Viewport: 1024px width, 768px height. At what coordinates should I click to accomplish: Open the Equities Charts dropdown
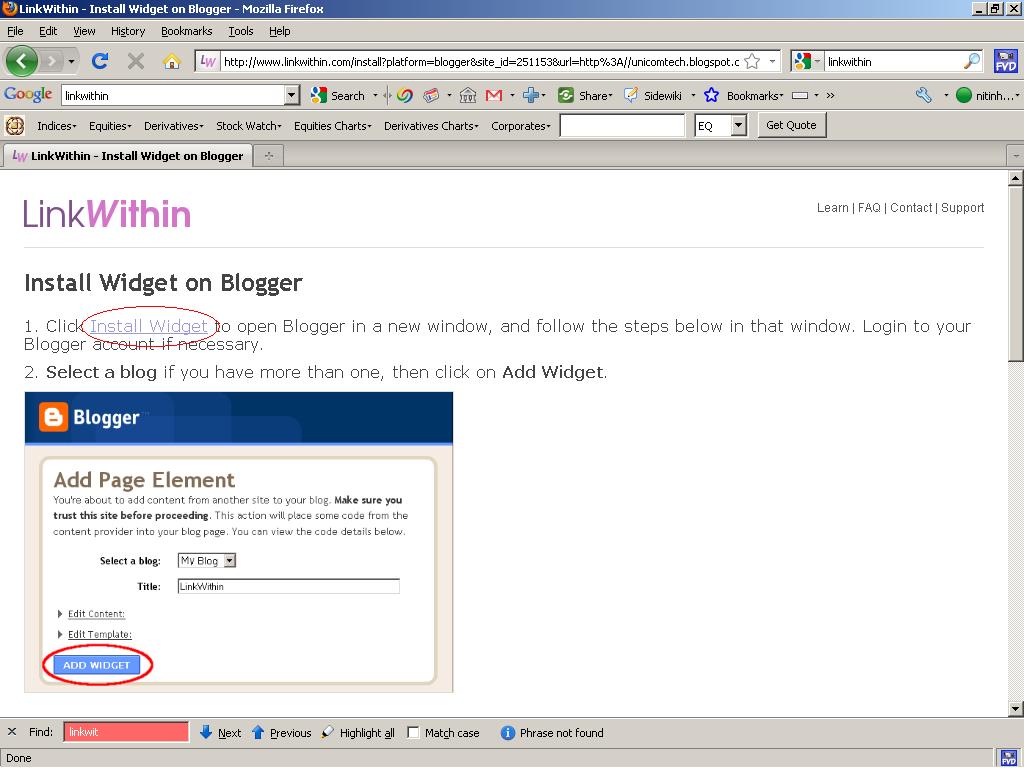click(332, 126)
